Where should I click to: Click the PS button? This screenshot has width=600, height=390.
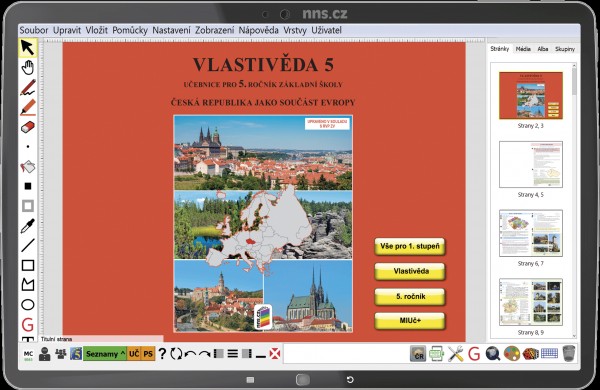(148, 354)
